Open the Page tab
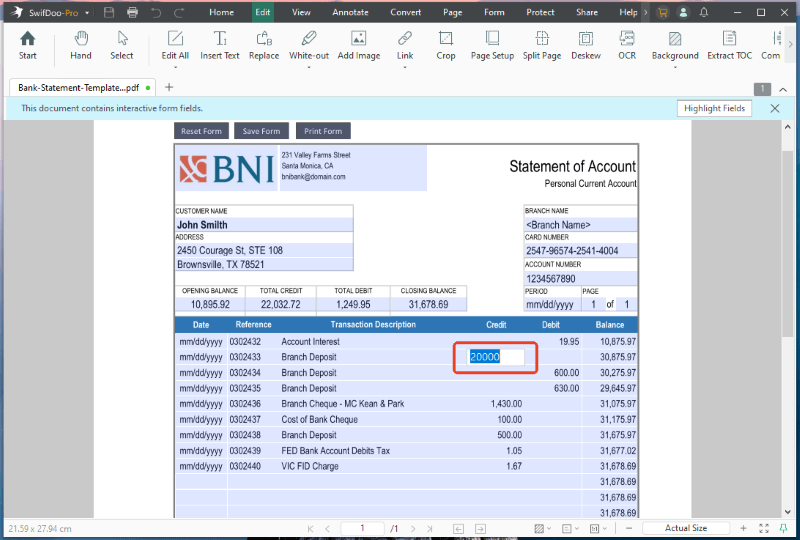The width and height of the screenshot is (800, 540). (453, 12)
